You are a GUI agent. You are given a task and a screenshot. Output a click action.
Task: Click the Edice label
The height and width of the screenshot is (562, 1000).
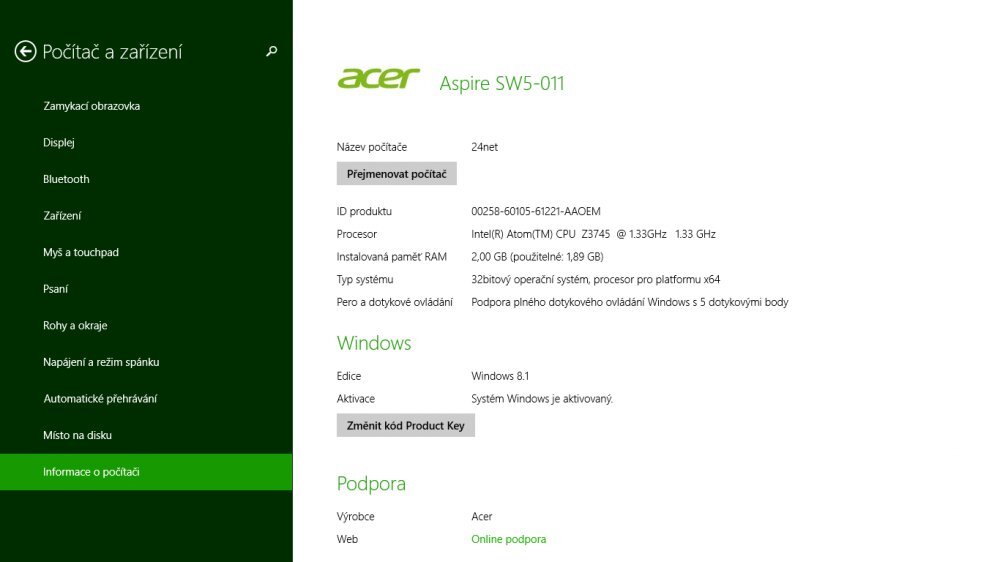(x=349, y=376)
